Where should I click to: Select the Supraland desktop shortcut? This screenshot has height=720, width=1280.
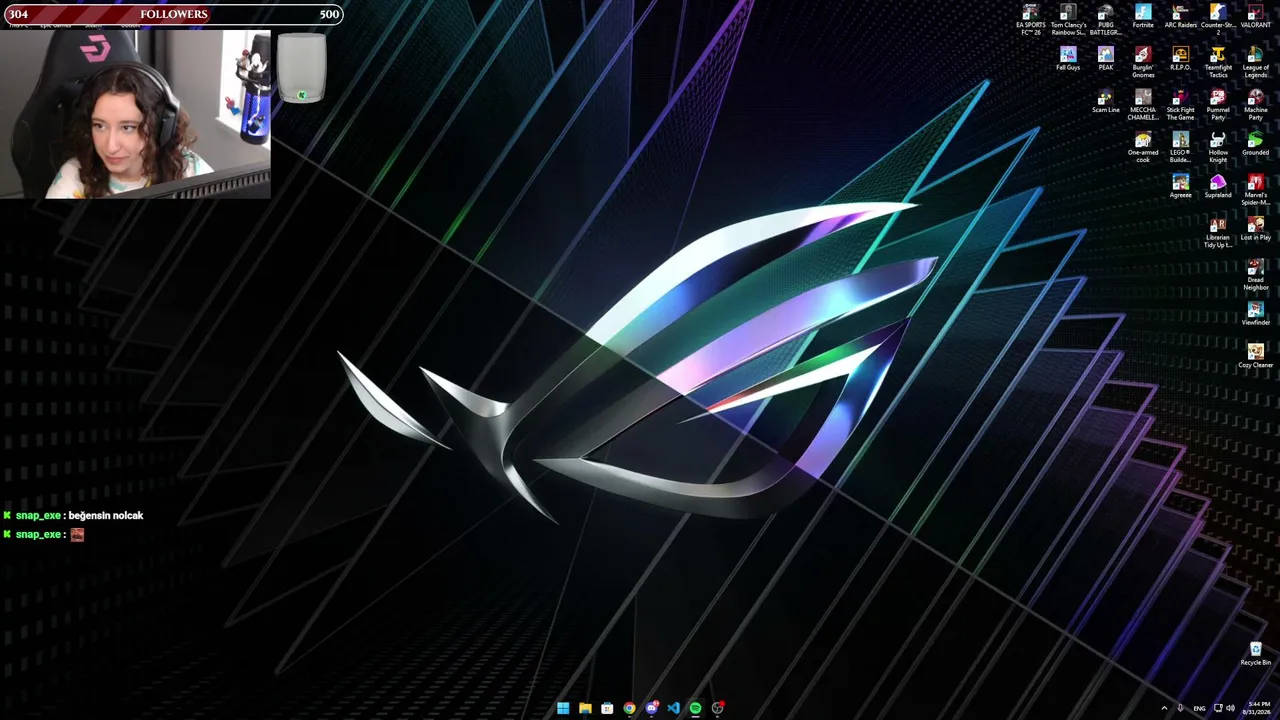point(1218,186)
